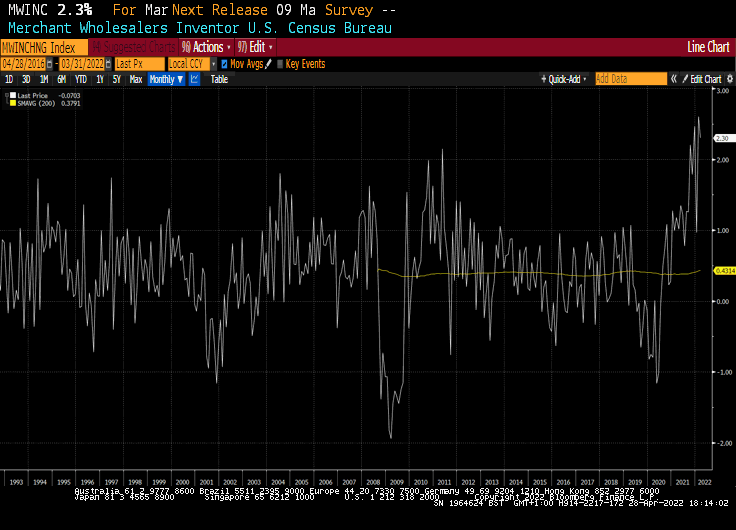The width and height of the screenshot is (736, 530).
Task: Select the 1D range tab
Action: [x=9, y=79]
